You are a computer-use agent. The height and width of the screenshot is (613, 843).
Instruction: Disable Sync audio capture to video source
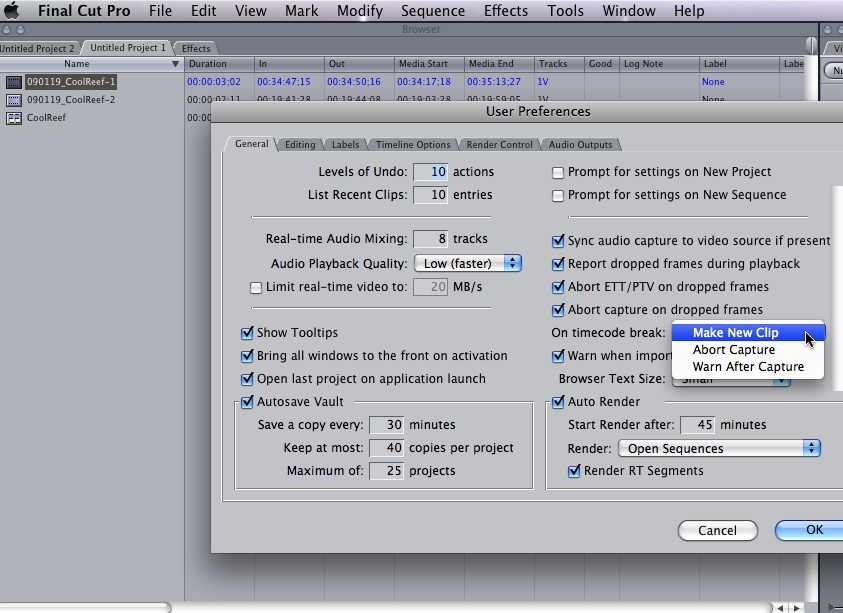point(559,241)
